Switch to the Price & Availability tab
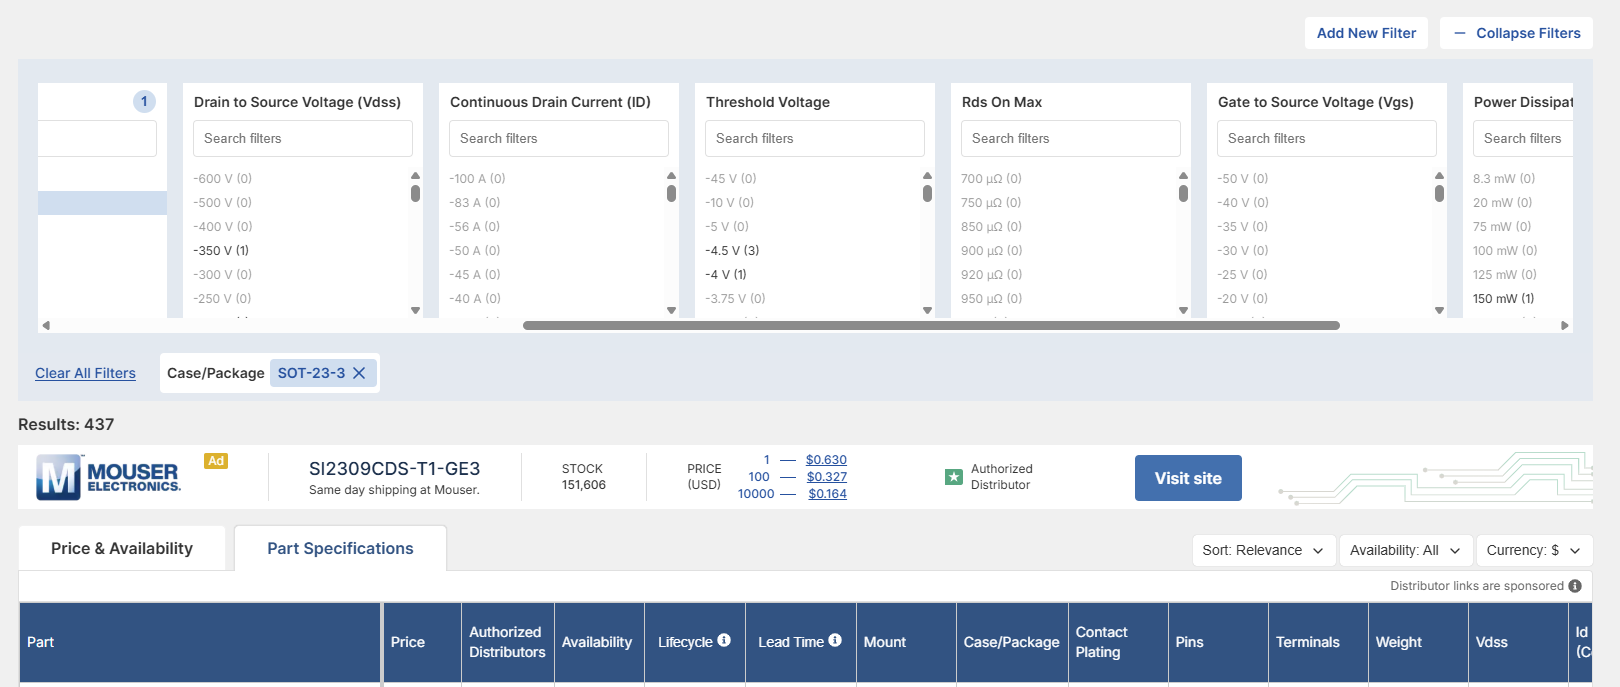Screen dimensions: 1620x687 (x=122, y=548)
